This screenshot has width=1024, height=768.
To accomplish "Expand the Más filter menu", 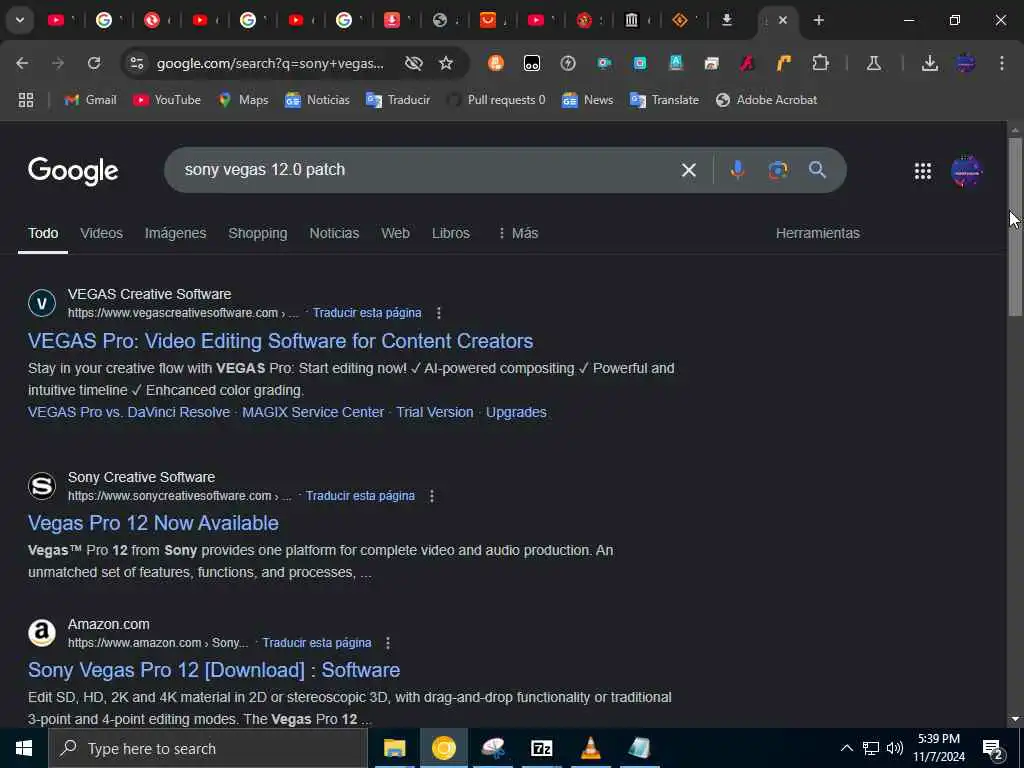I will click(x=518, y=233).
